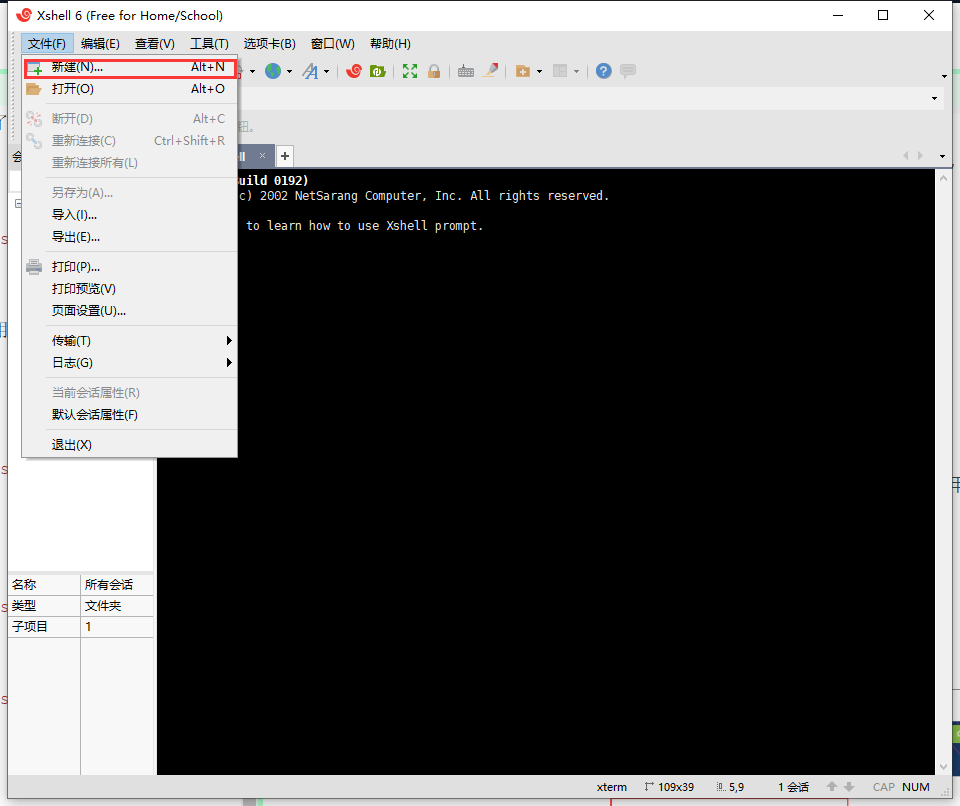Screen dimensions: 960x806
Task: Click the folder icon beside 打开(O)
Action: (x=34, y=89)
